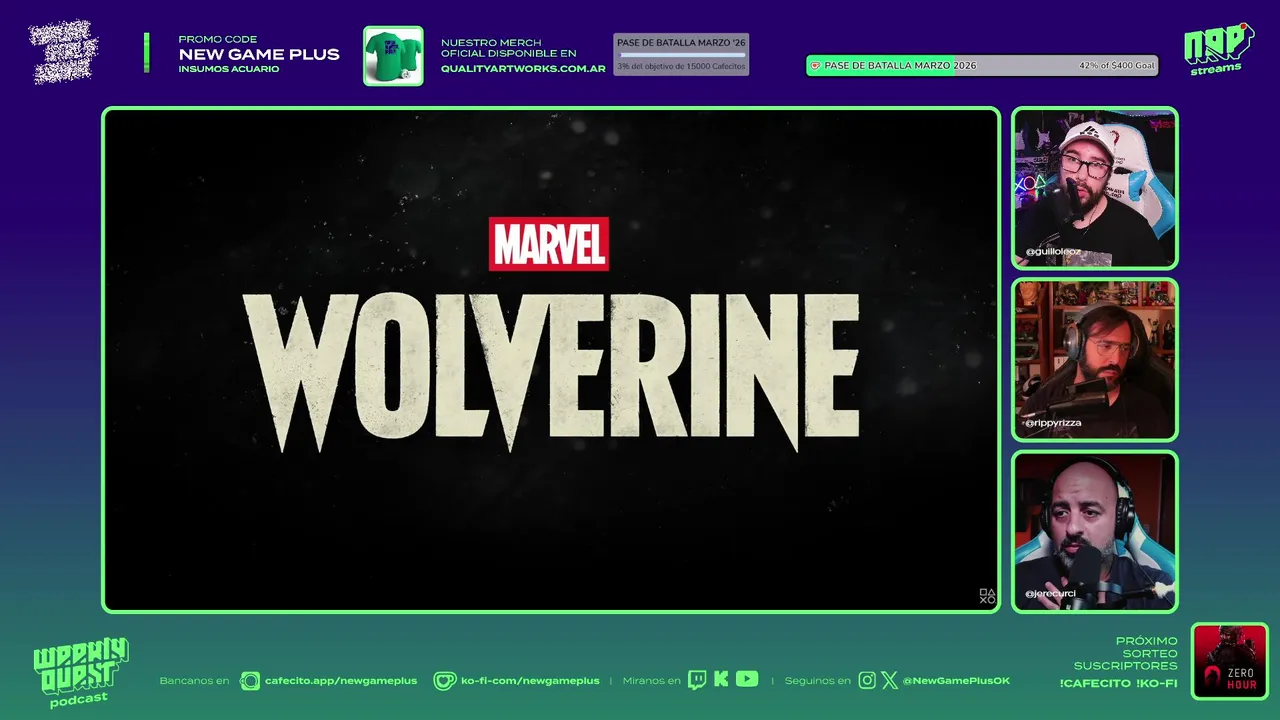
Task: Click the @jerecurci webcam feed
Action: [1094, 531]
